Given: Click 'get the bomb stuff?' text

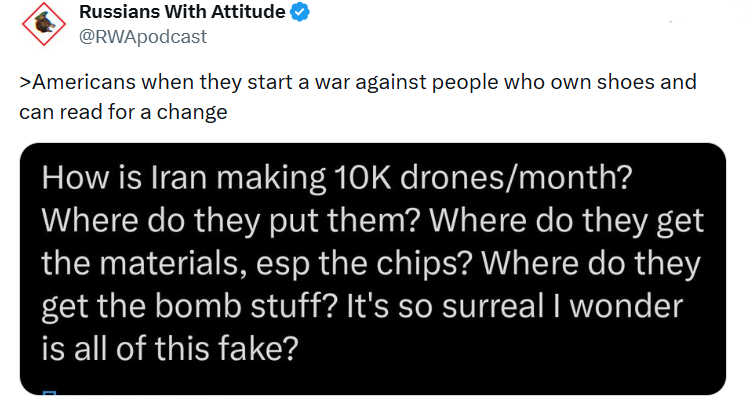Looking at the screenshot, I should [x=189, y=306].
